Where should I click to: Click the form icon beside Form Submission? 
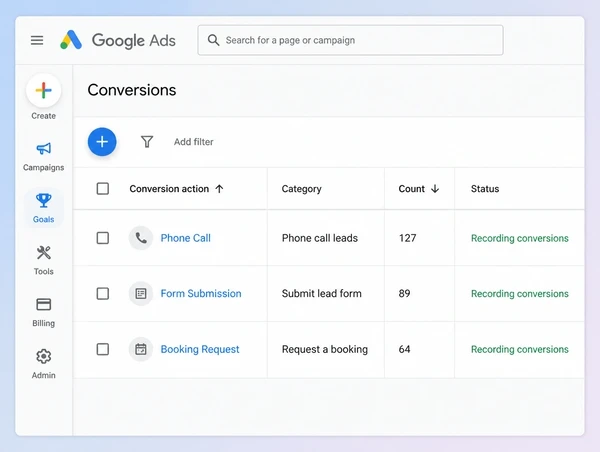(141, 294)
